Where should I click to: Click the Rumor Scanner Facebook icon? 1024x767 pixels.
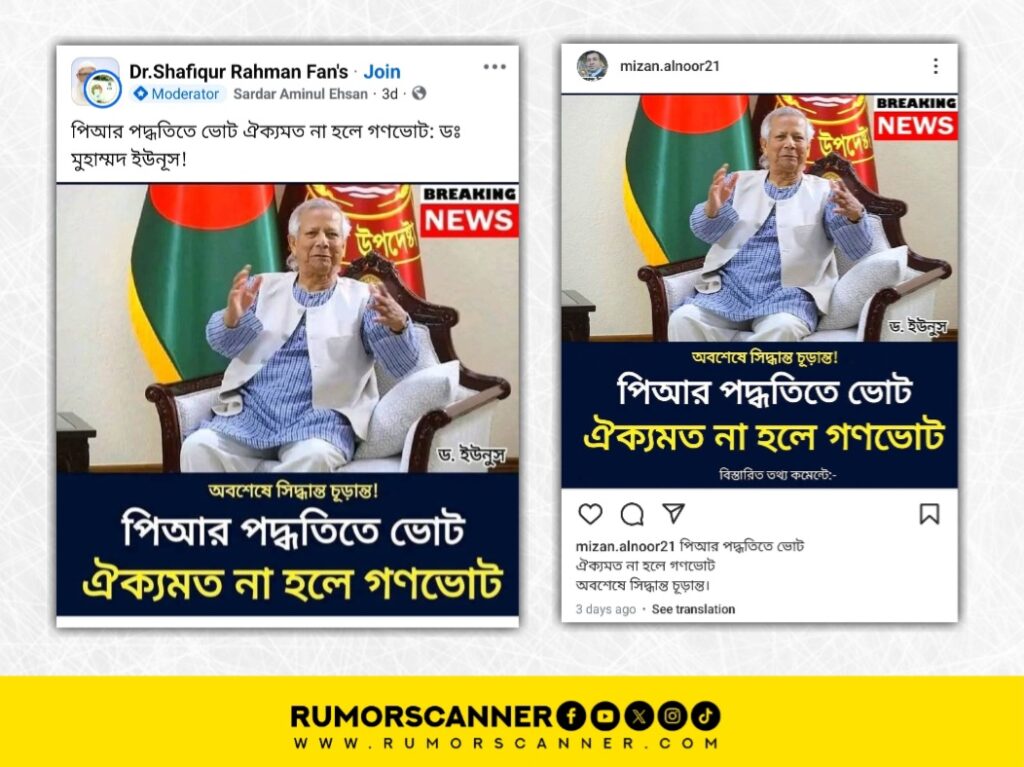[x=571, y=716]
